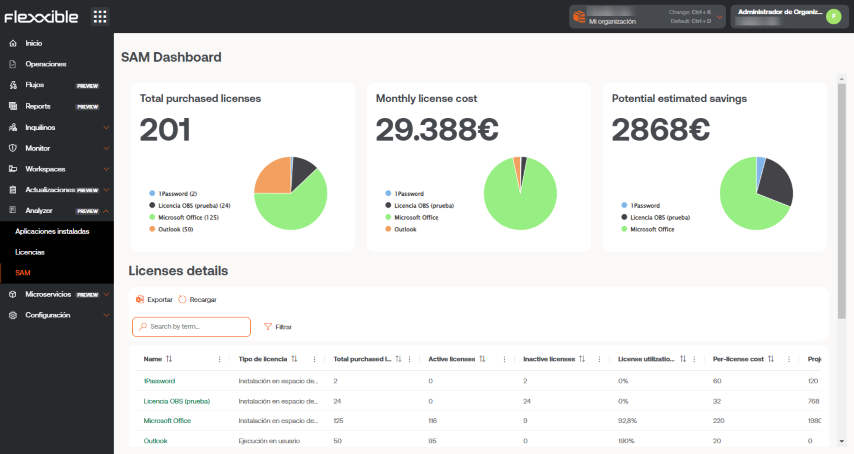
Task: Expand the Configuración menu chevron
Action: 106,315
